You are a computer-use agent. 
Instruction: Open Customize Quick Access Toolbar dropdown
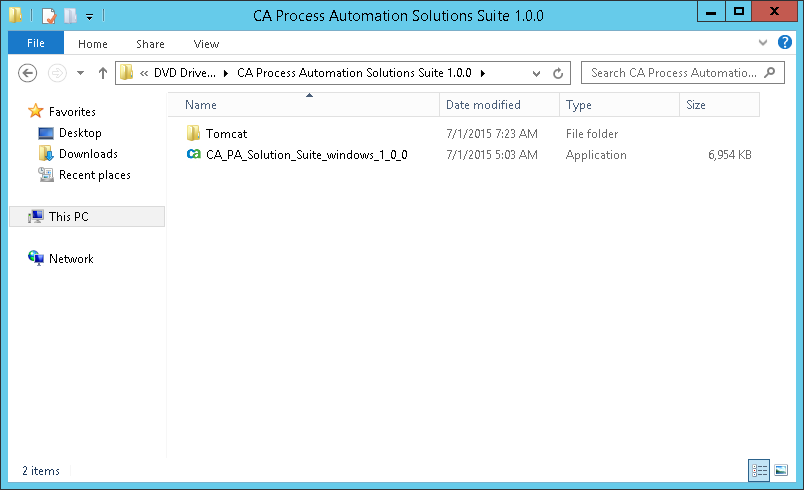pyautogui.click(x=89, y=16)
